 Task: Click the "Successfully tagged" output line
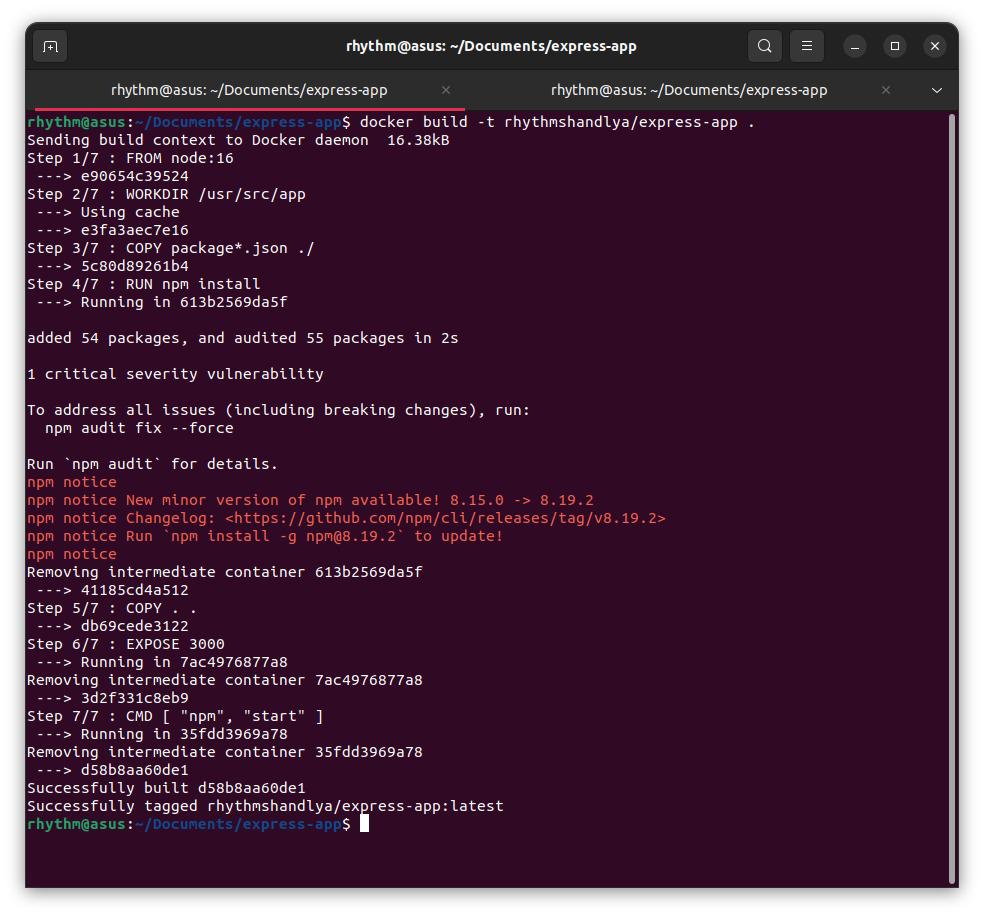(x=265, y=806)
